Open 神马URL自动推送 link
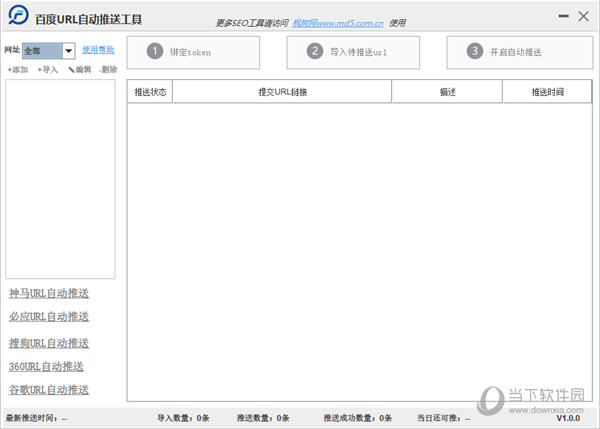The height and width of the screenshot is (429, 600). click(x=49, y=293)
